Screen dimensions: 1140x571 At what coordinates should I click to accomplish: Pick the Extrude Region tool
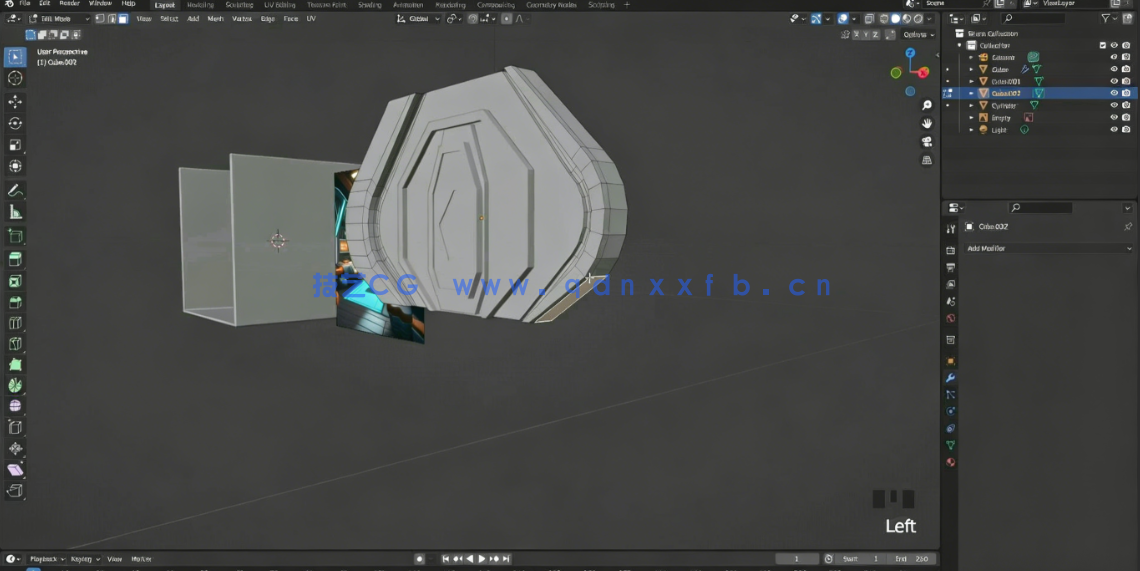click(15, 259)
